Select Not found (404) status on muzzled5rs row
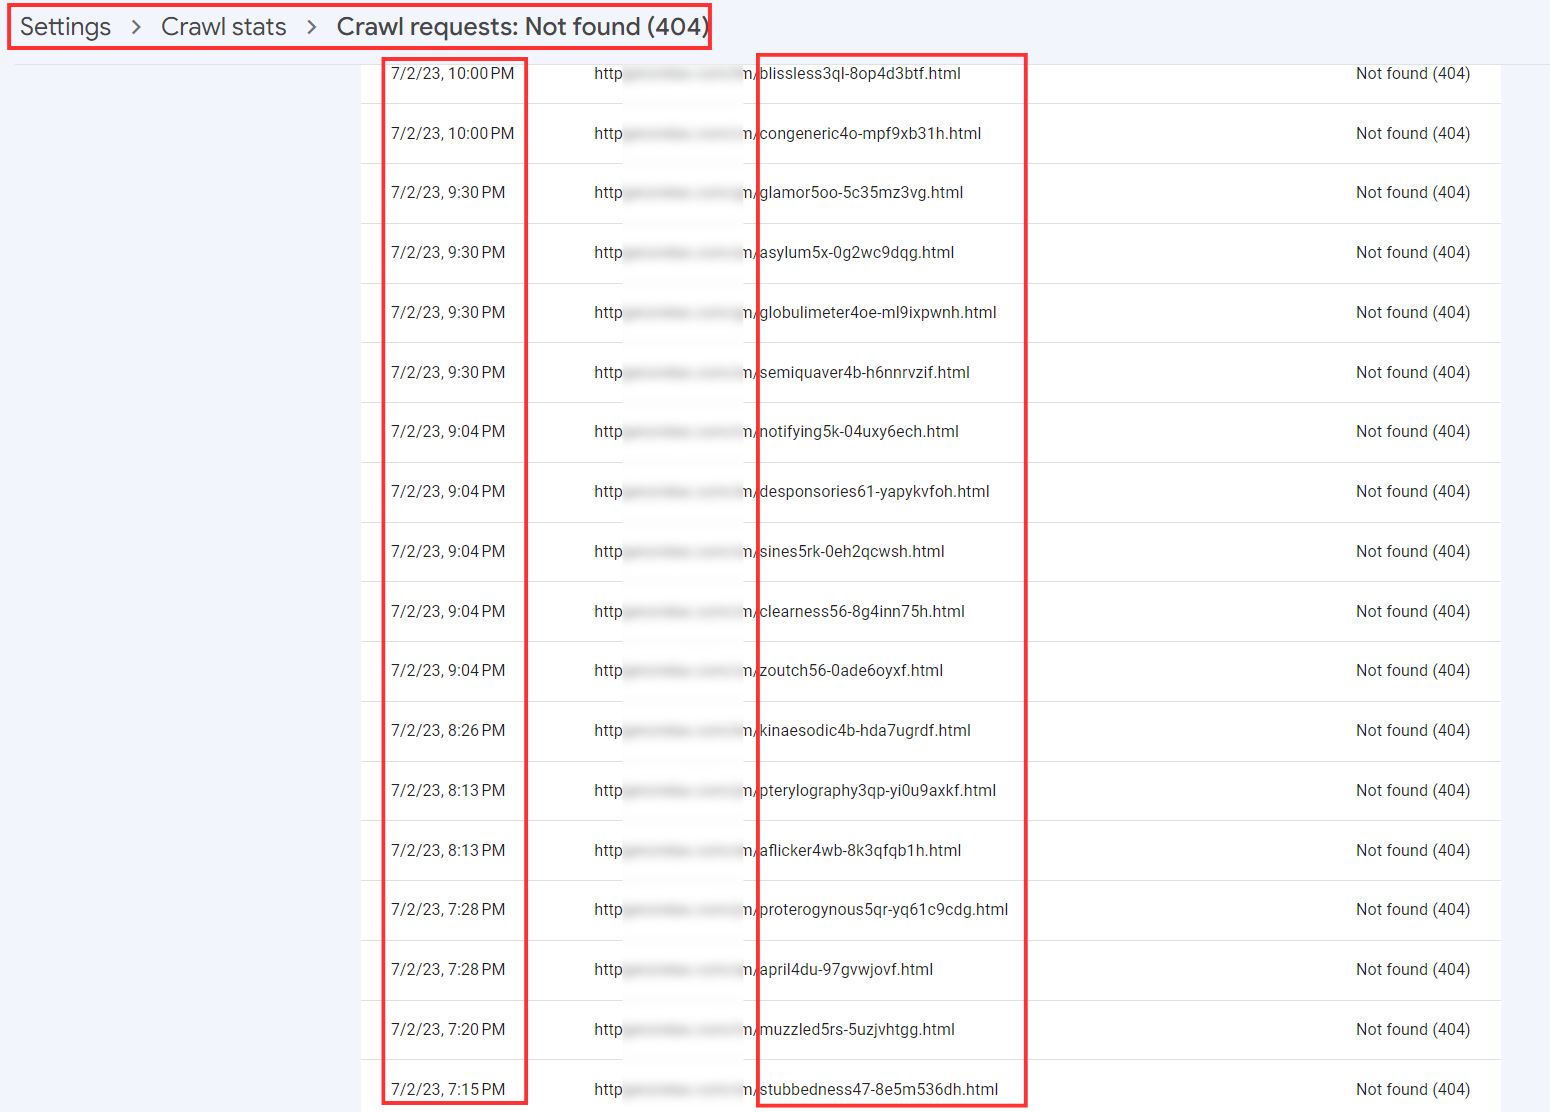Screen dimensions: 1550x1112 click(x=1412, y=1030)
